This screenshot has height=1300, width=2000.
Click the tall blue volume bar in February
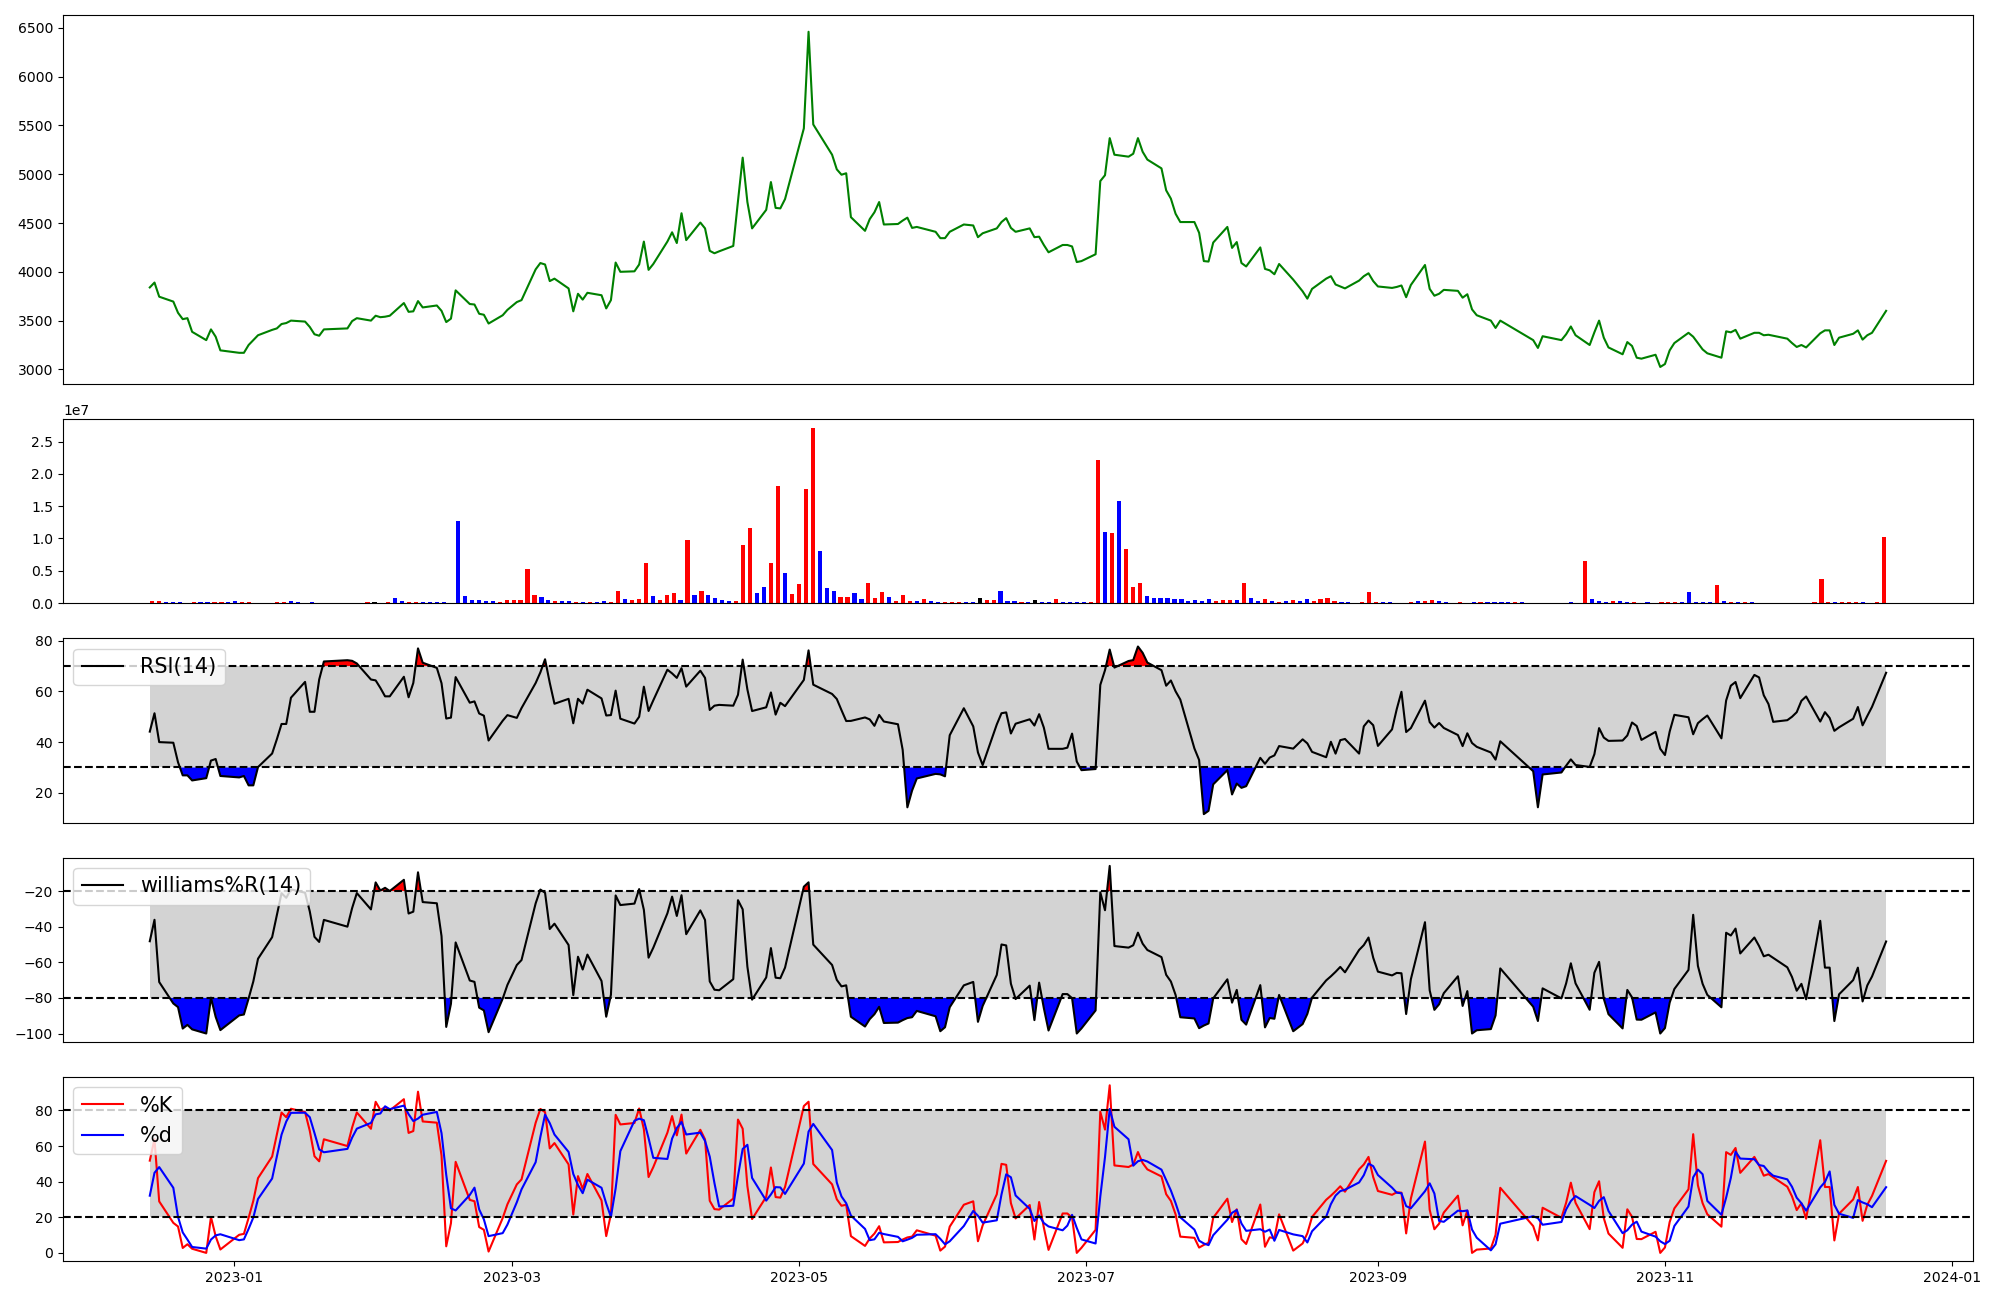(x=458, y=561)
